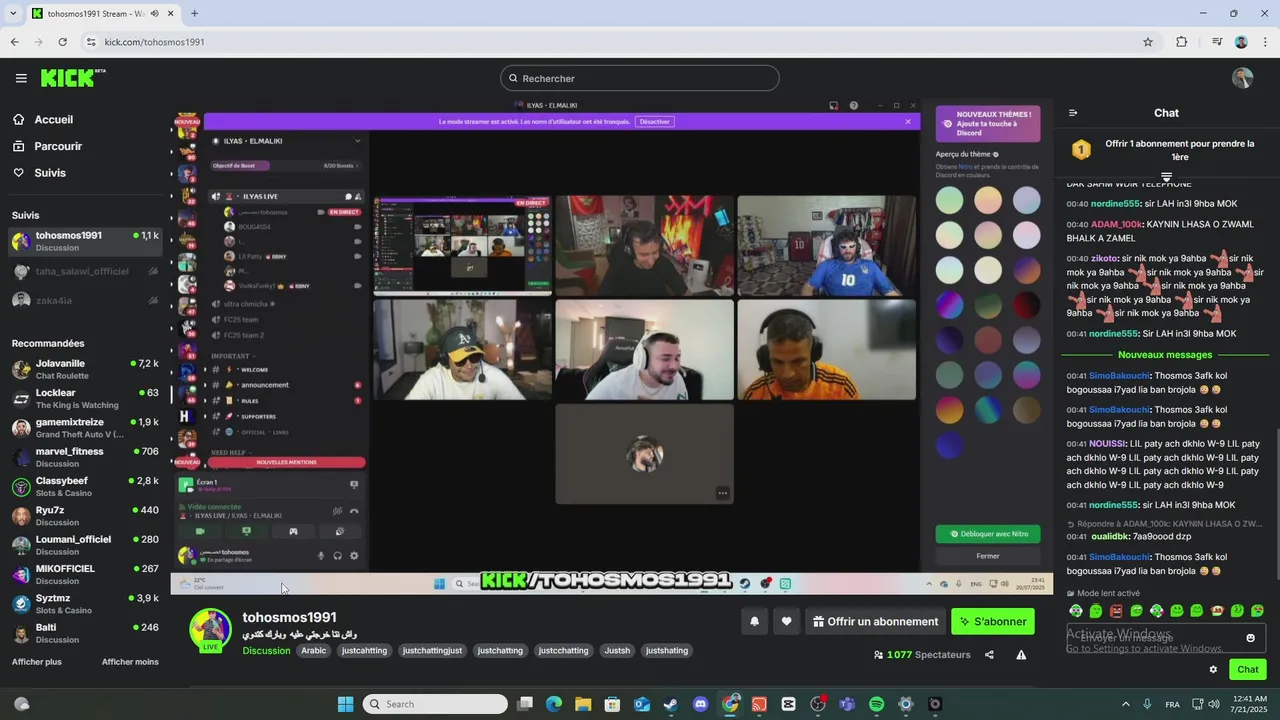The image size is (1280, 720).
Task: Open the gift subscription leaderboard banner
Action: coord(1166,150)
